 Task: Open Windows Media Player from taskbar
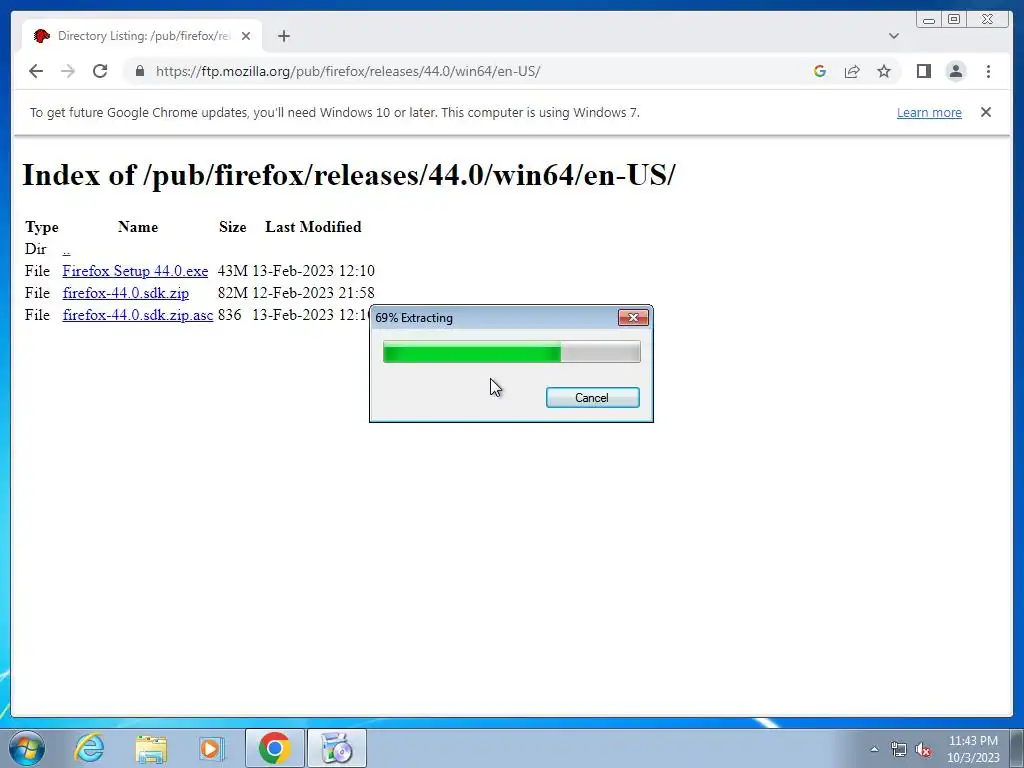(x=211, y=748)
